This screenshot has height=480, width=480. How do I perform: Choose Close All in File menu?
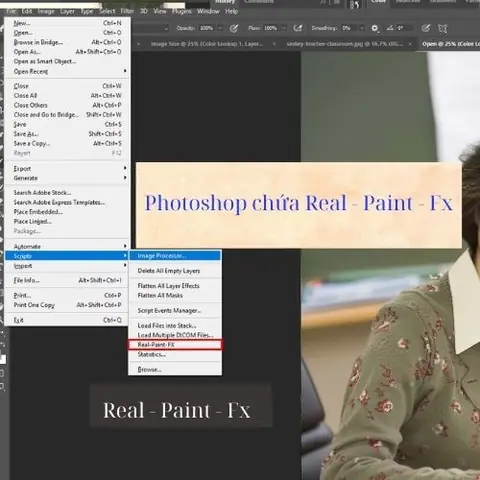coord(66,96)
